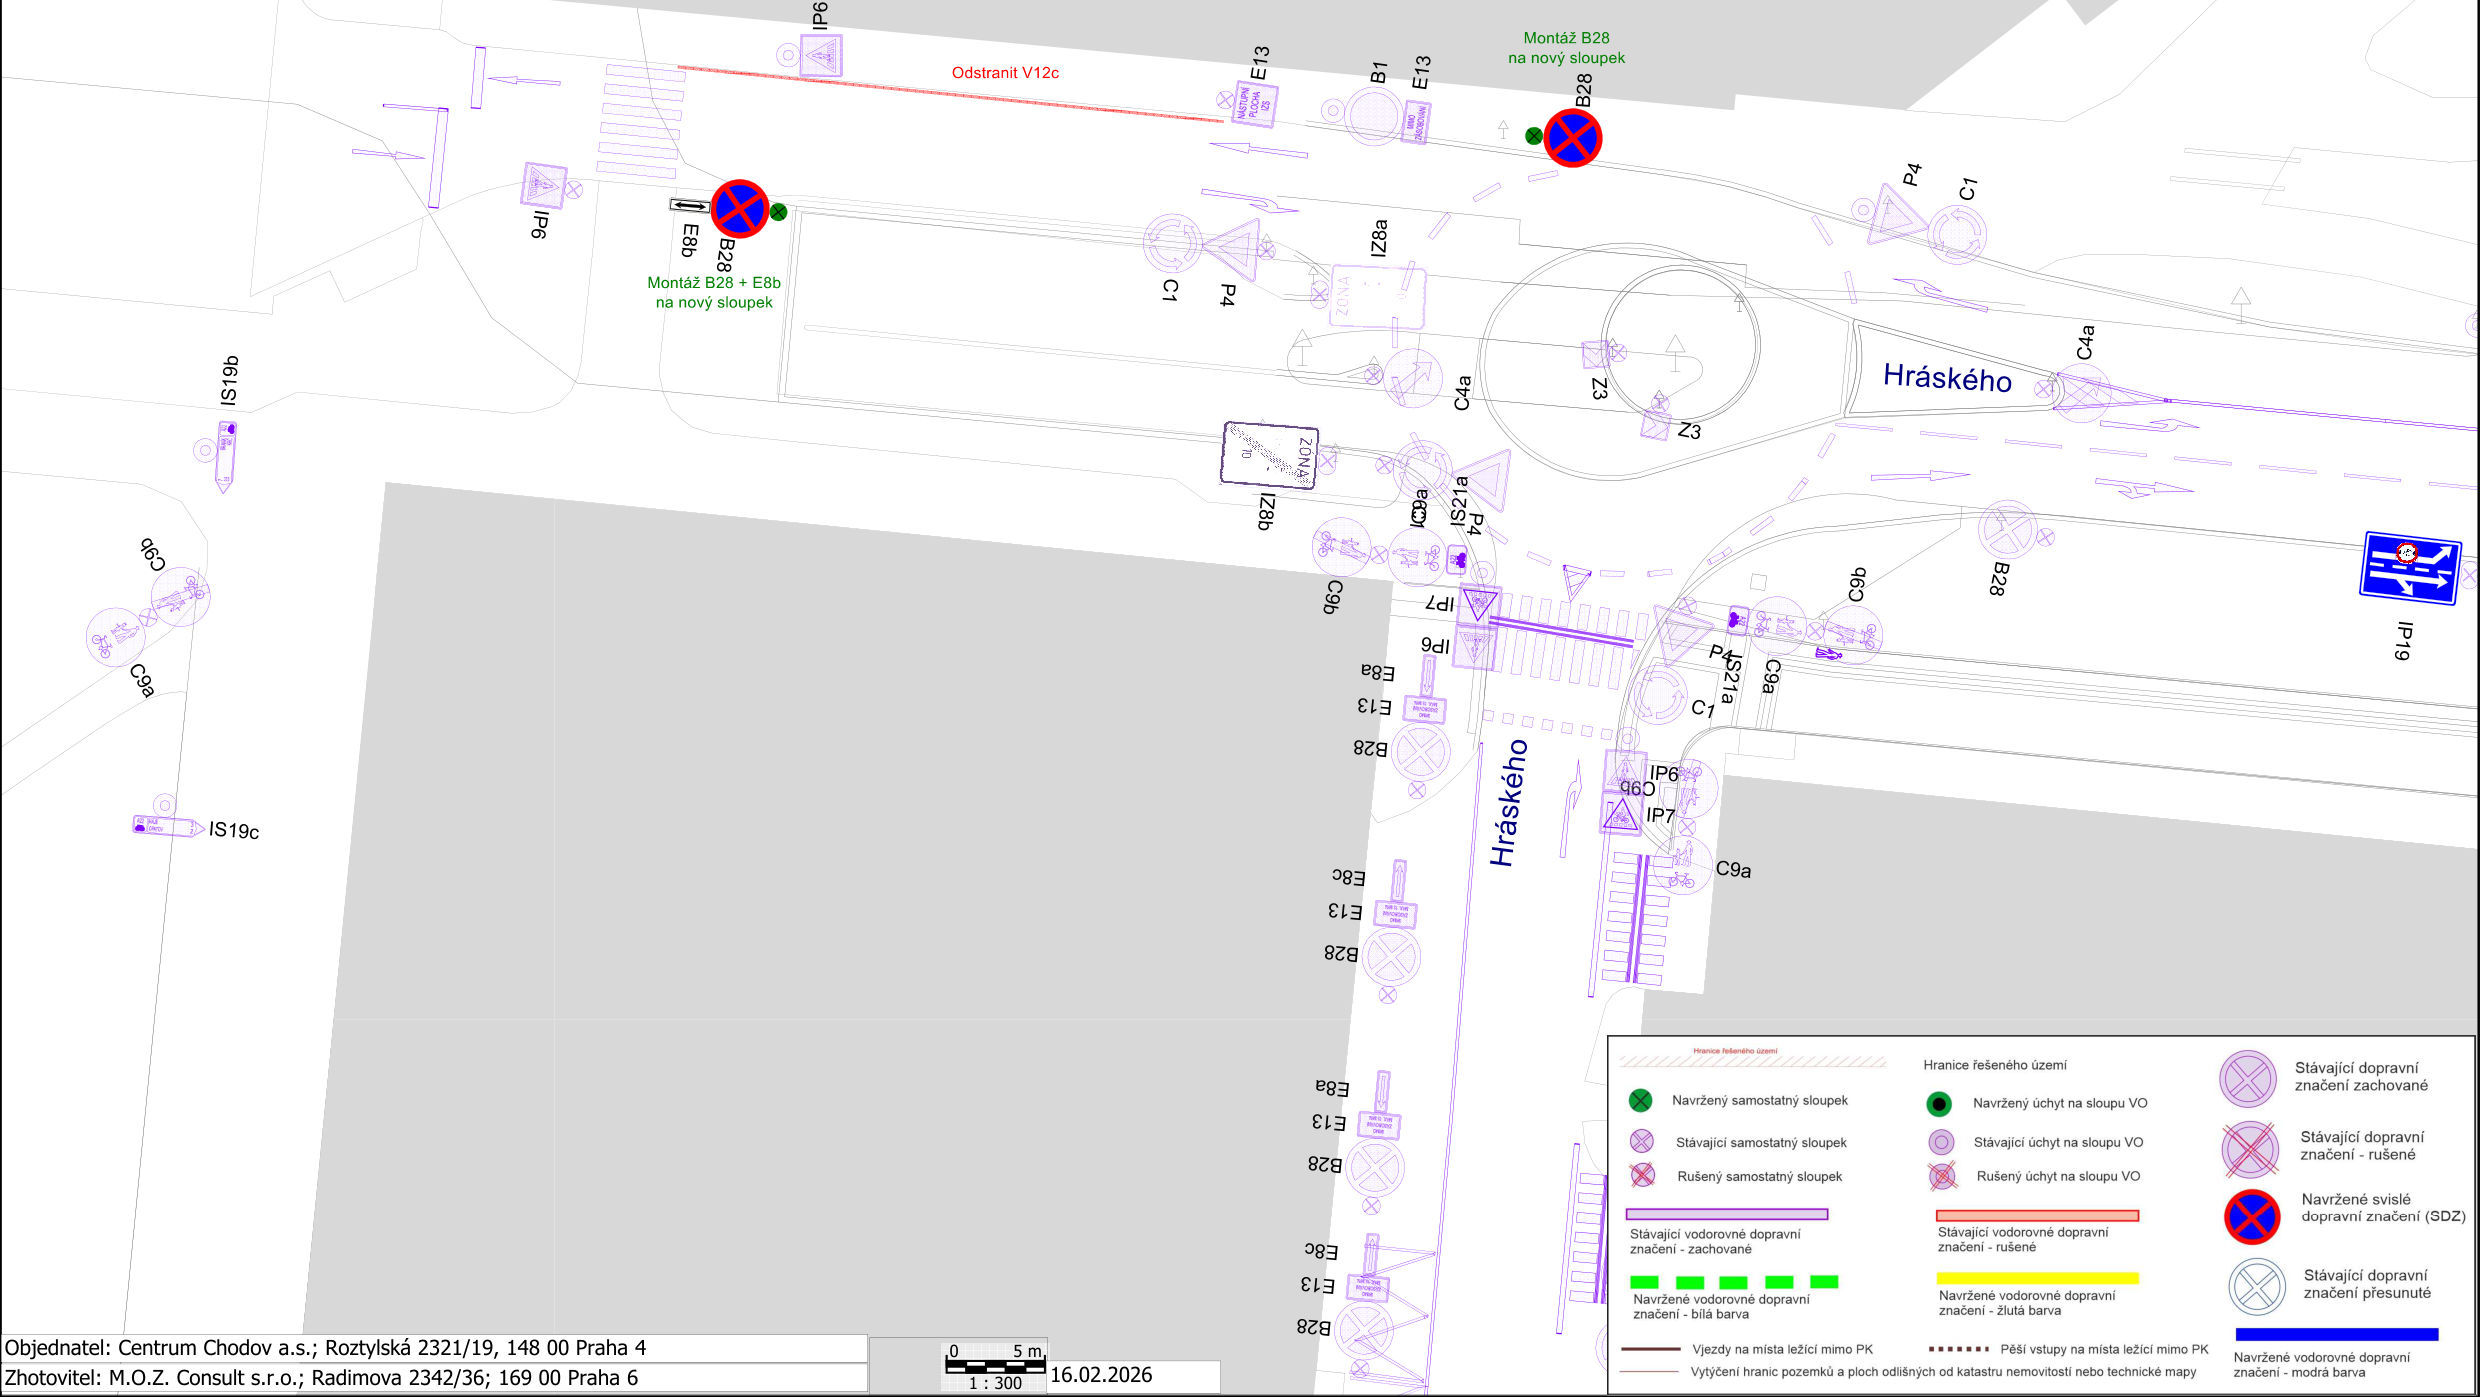Select legend icon for 'Stávající dopravní značení - rušené'
Viewport: 2480px width, 1397px height.
[x=2250, y=1150]
